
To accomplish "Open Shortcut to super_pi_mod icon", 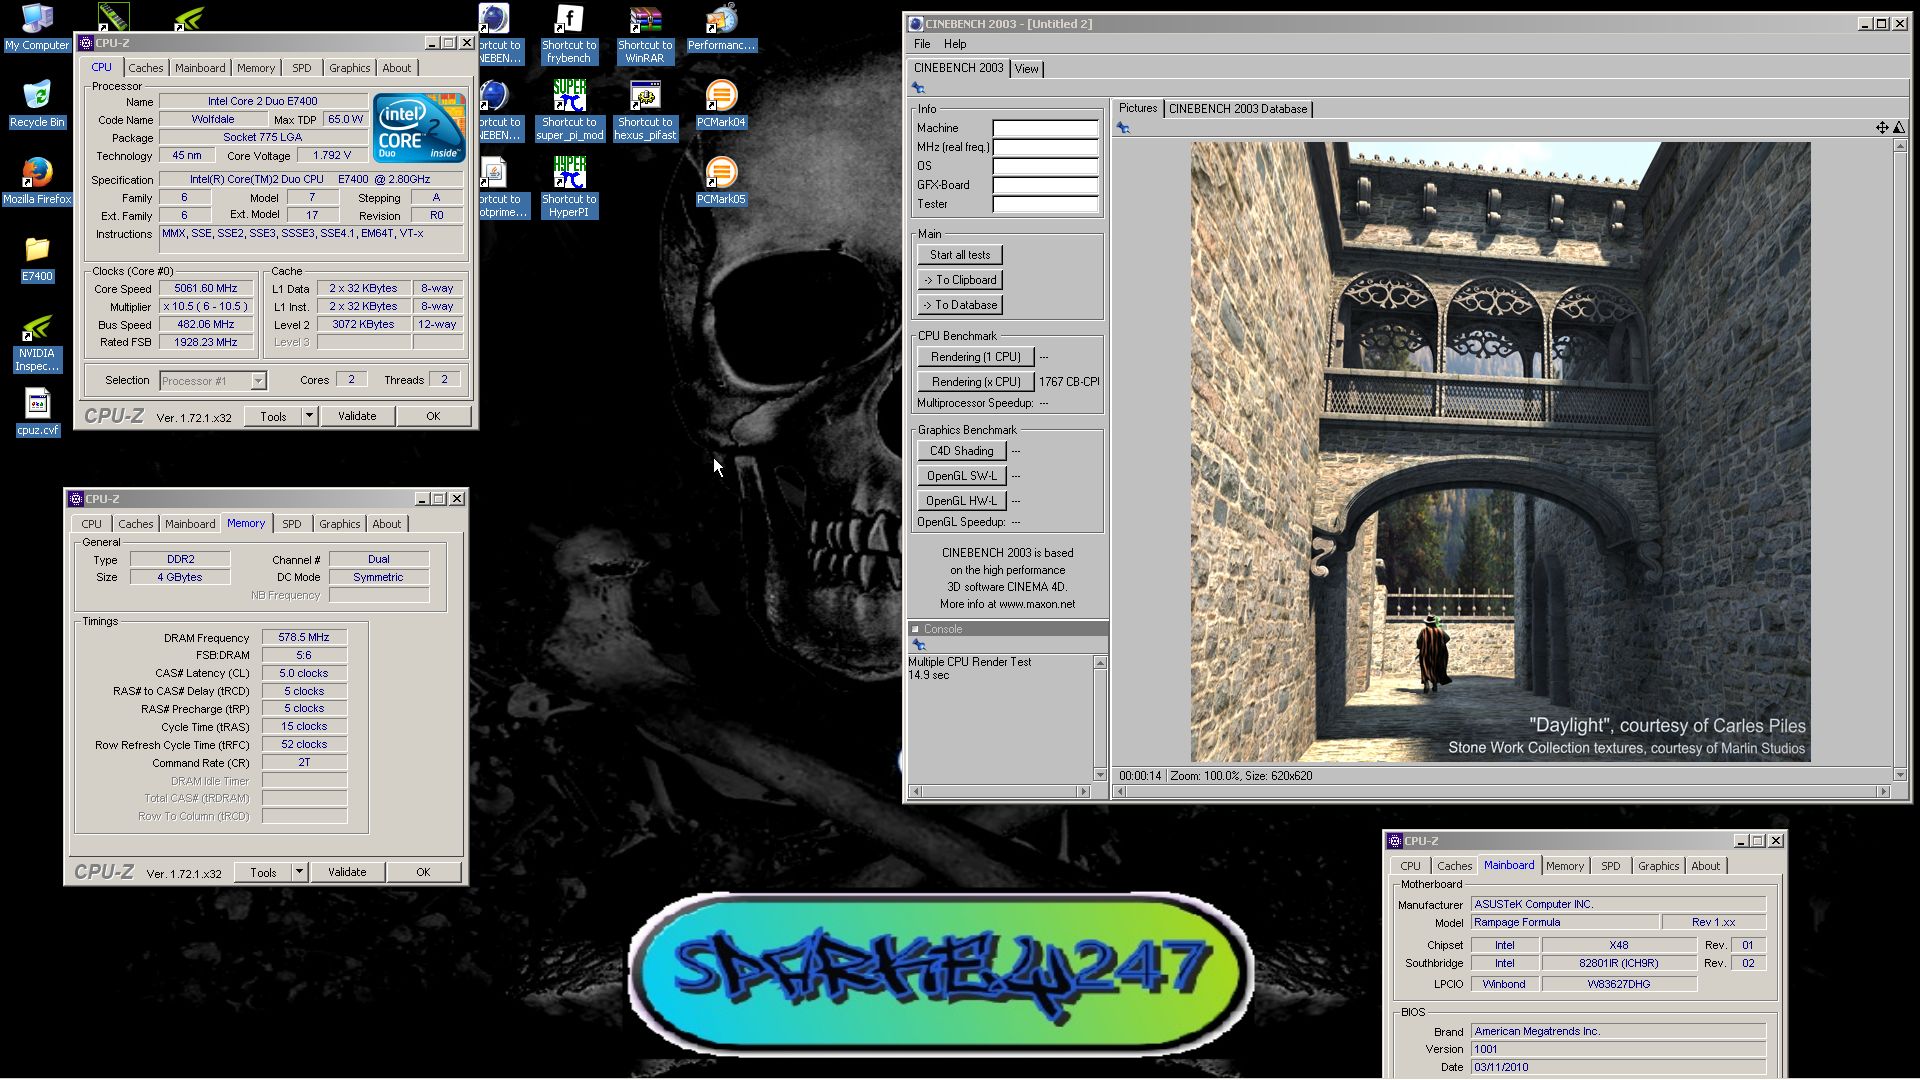I will click(x=569, y=110).
